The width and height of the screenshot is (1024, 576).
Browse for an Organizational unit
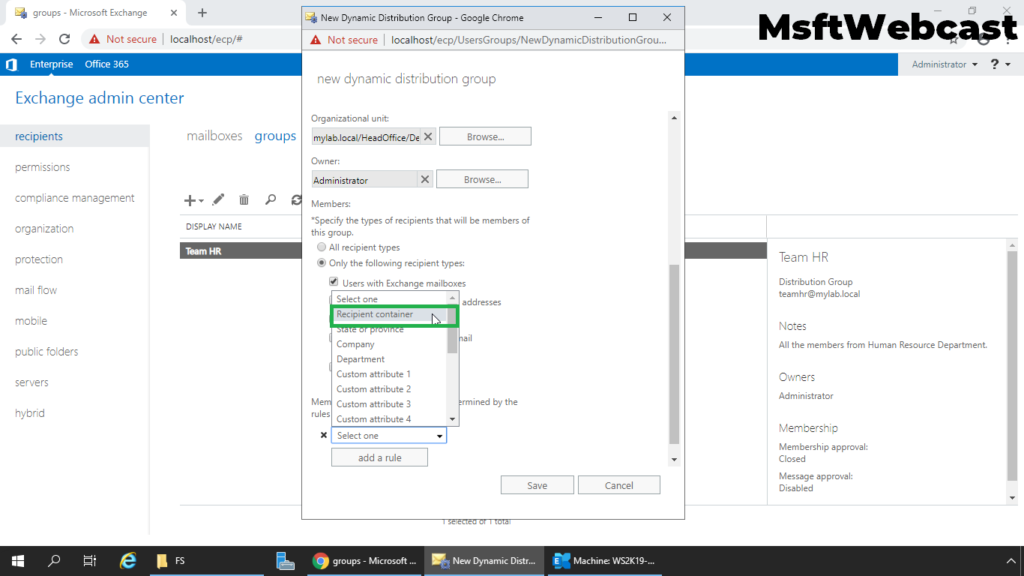tap(485, 136)
